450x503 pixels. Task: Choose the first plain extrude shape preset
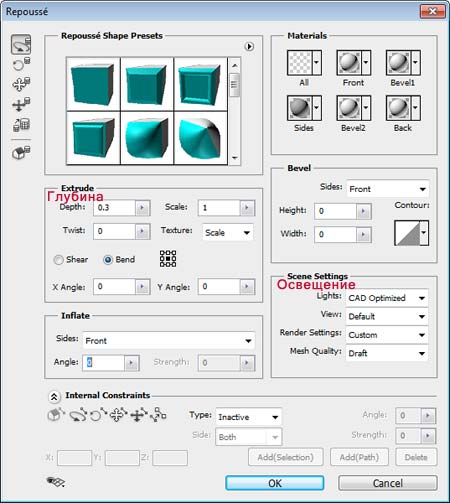coord(93,84)
